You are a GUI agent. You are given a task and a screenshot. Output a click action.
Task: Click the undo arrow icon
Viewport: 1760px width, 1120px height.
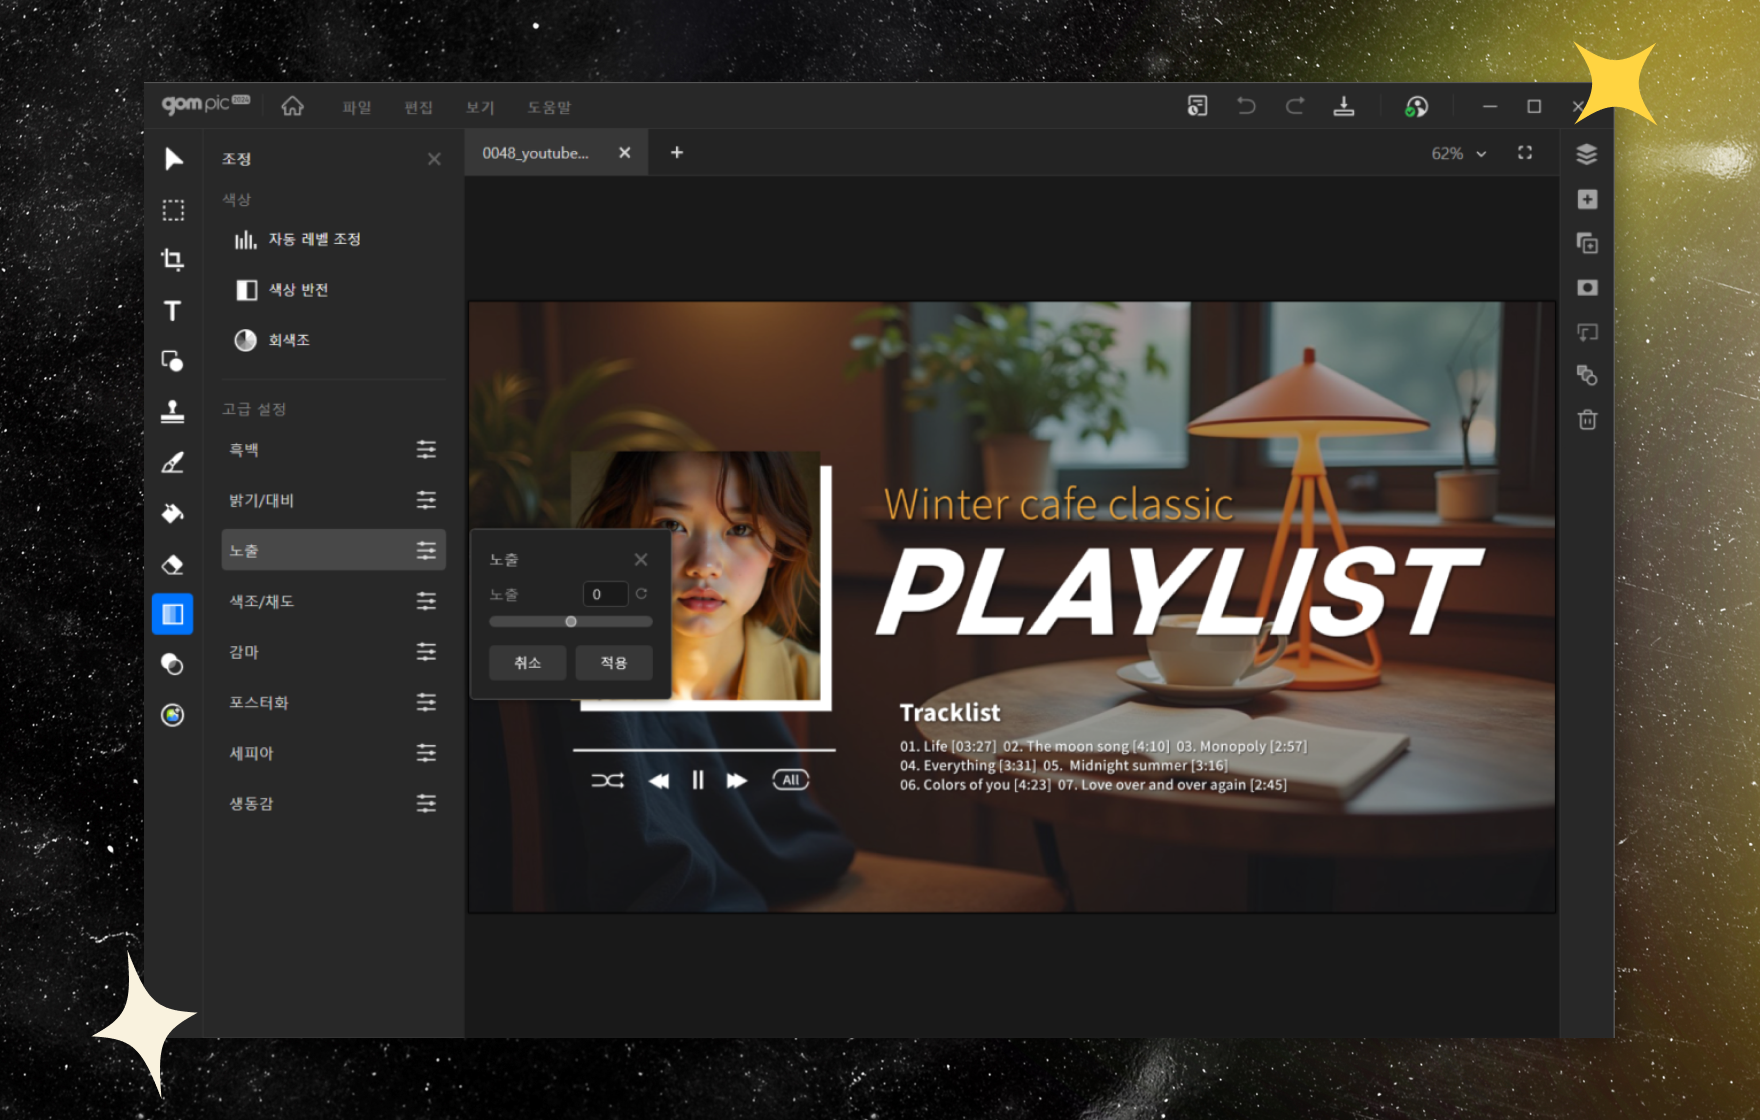tap(1246, 106)
